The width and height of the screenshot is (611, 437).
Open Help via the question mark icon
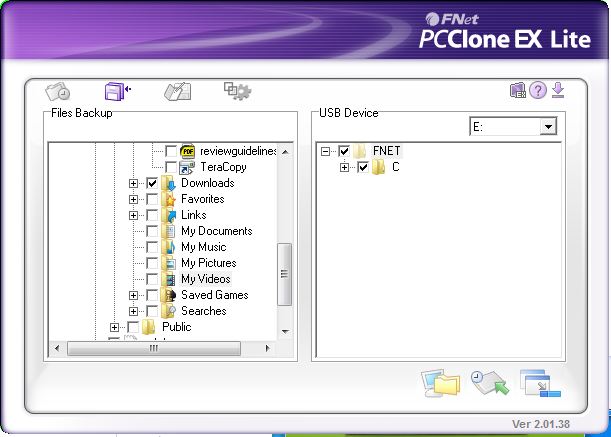coord(538,90)
